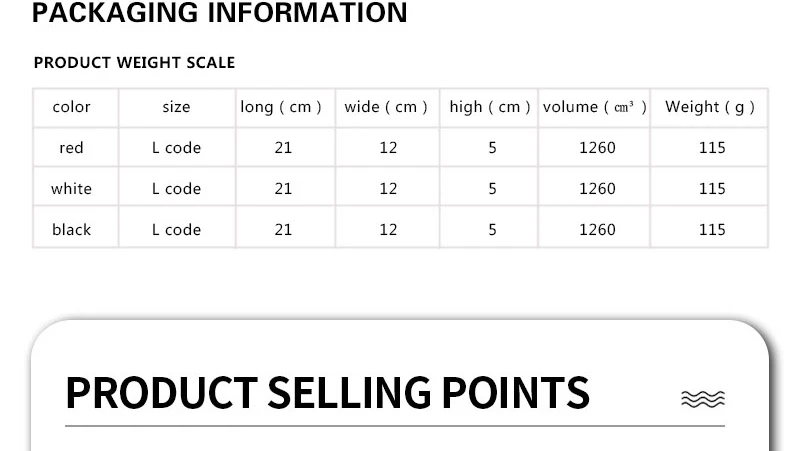
Task: Click the 5 height in white row
Action: [x=492, y=189]
